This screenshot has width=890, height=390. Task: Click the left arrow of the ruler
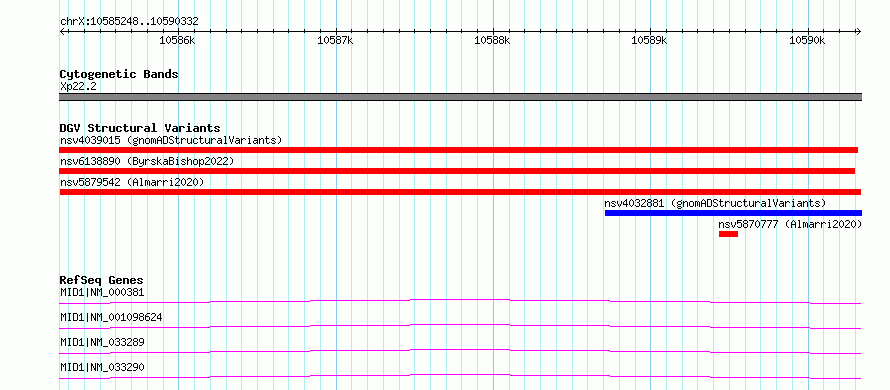(x=62, y=32)
